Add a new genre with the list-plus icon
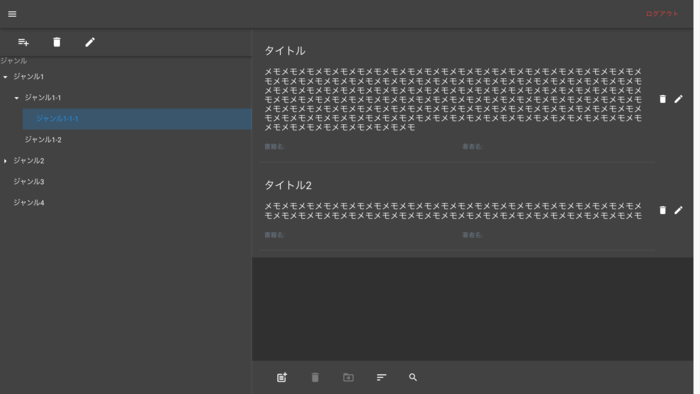 click(23, 42)
